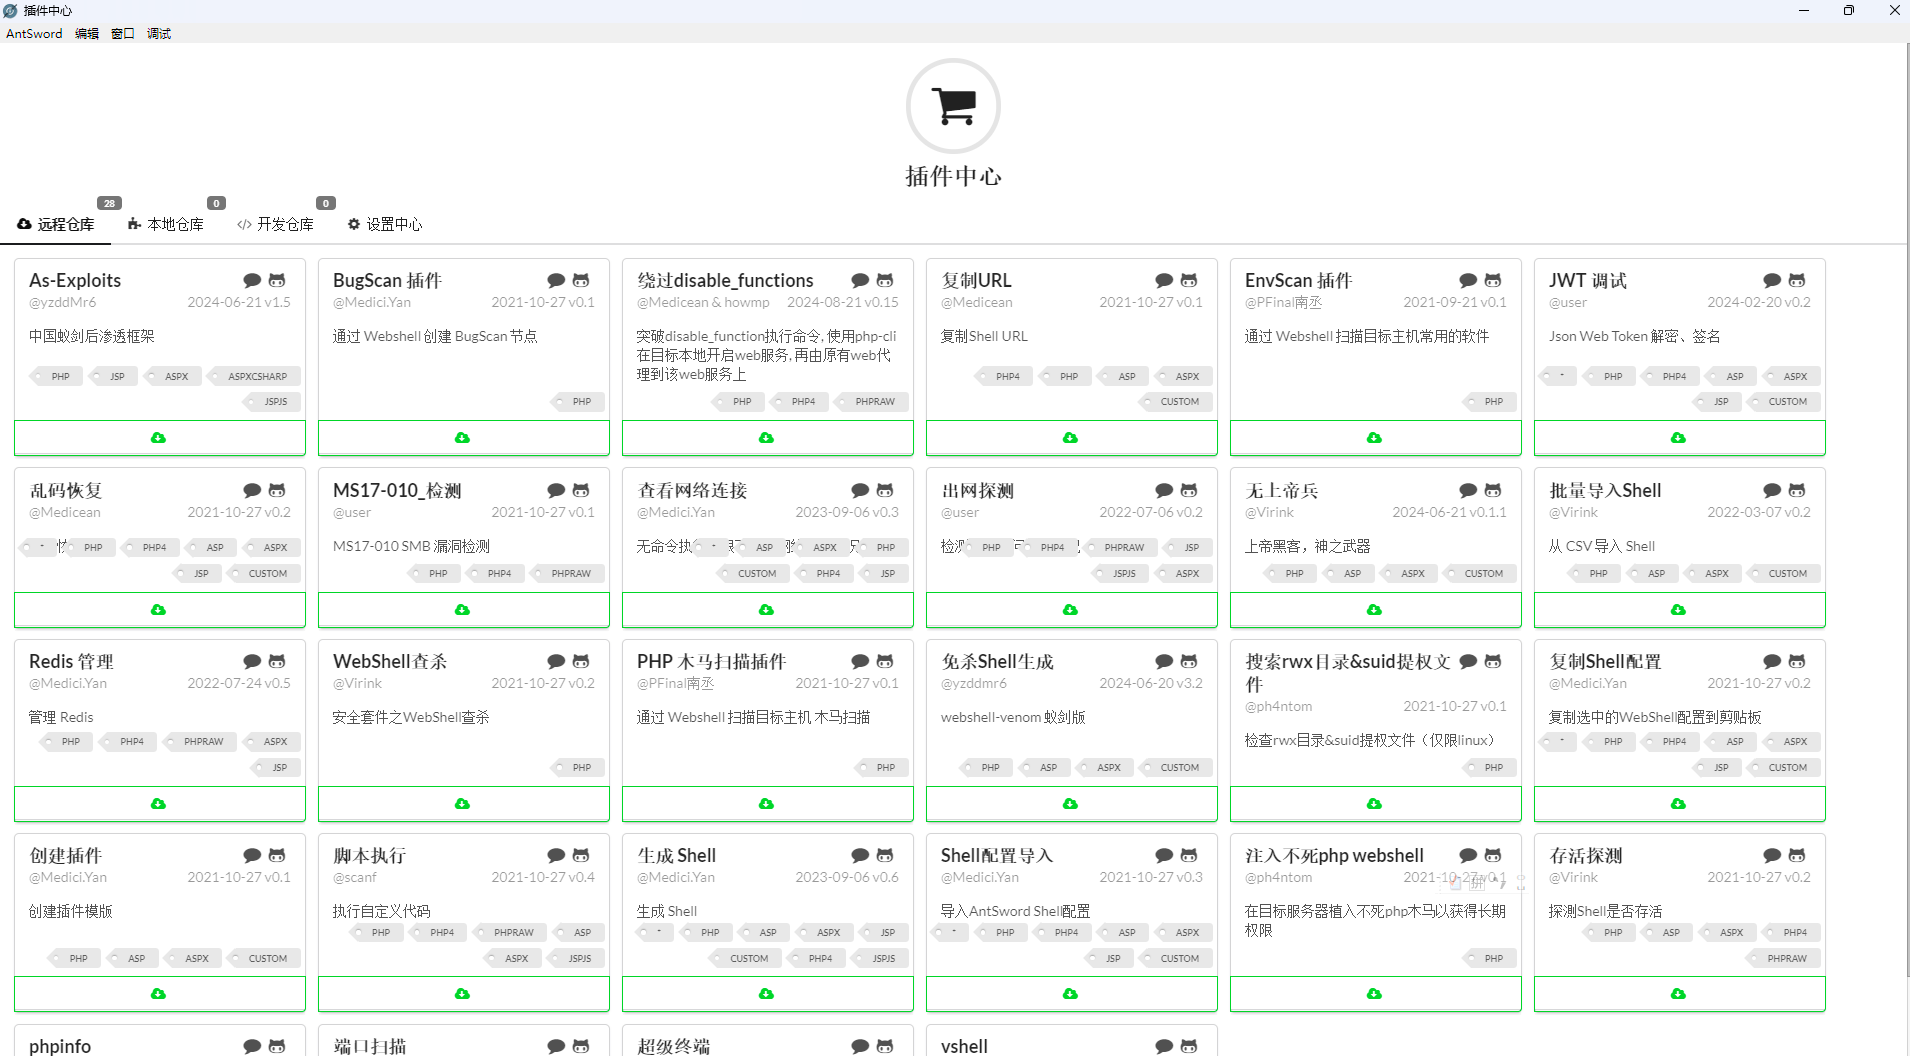
Task: Switch to 本地仓库 tab
Action: [x=166, y=225]
